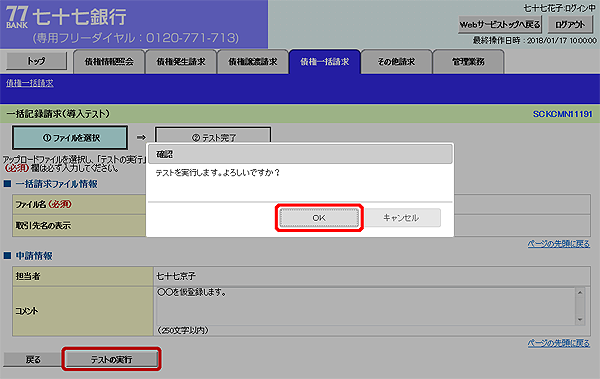
Task: Select the 債権一括請求 tab
Action: (324, 62)
